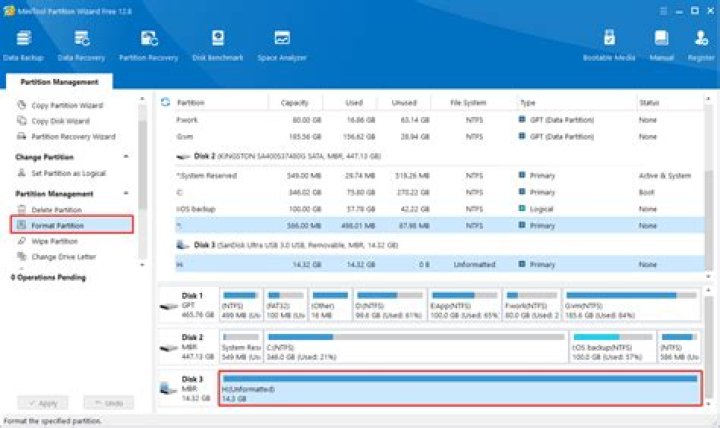Collapse the Change Partition section
Screen dimensions: 720x428
pos(126,157)
